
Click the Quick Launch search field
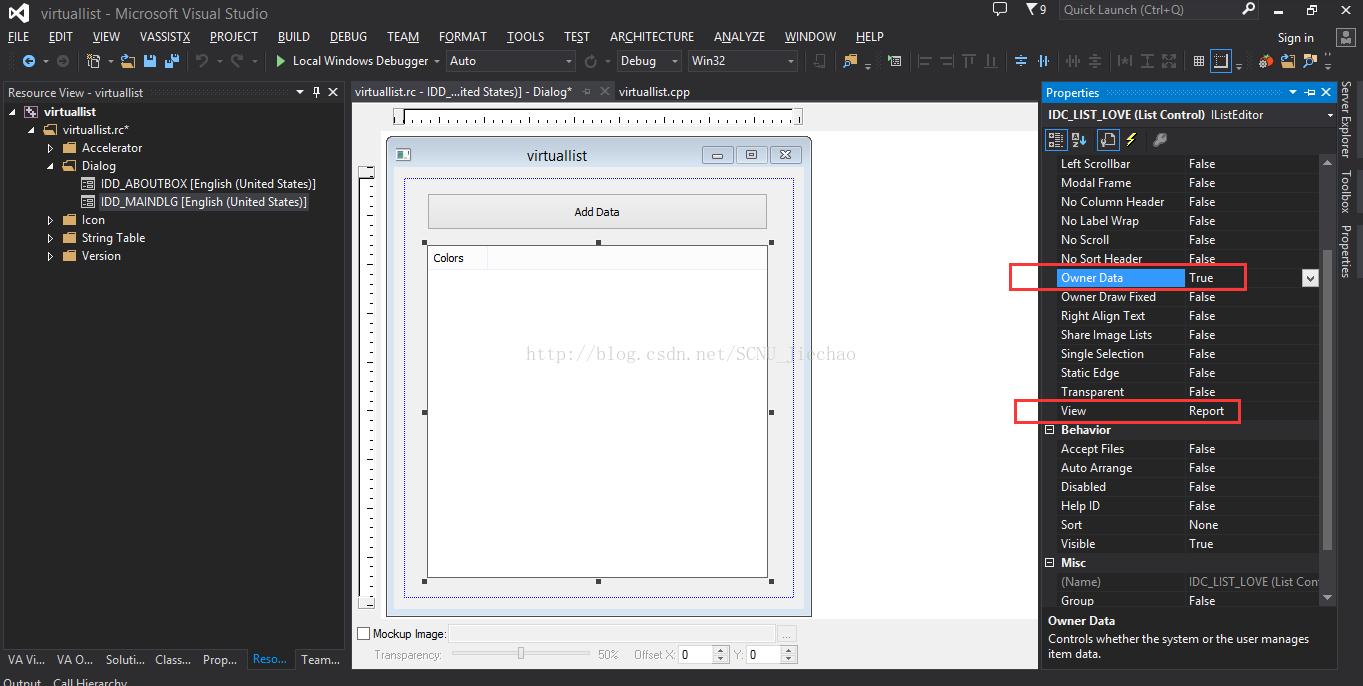tap(1149, 9)
